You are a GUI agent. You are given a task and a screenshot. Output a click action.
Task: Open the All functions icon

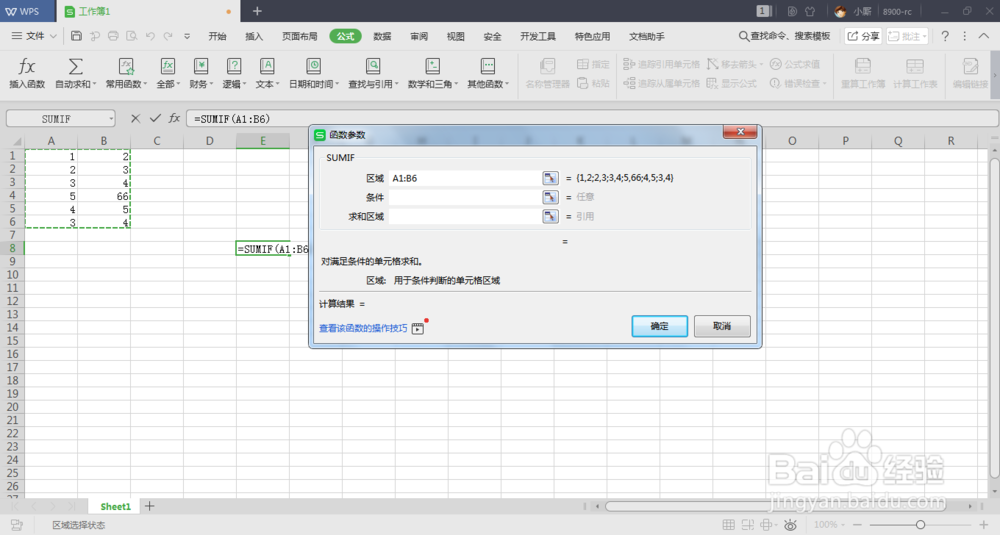[x=168, y=66]
